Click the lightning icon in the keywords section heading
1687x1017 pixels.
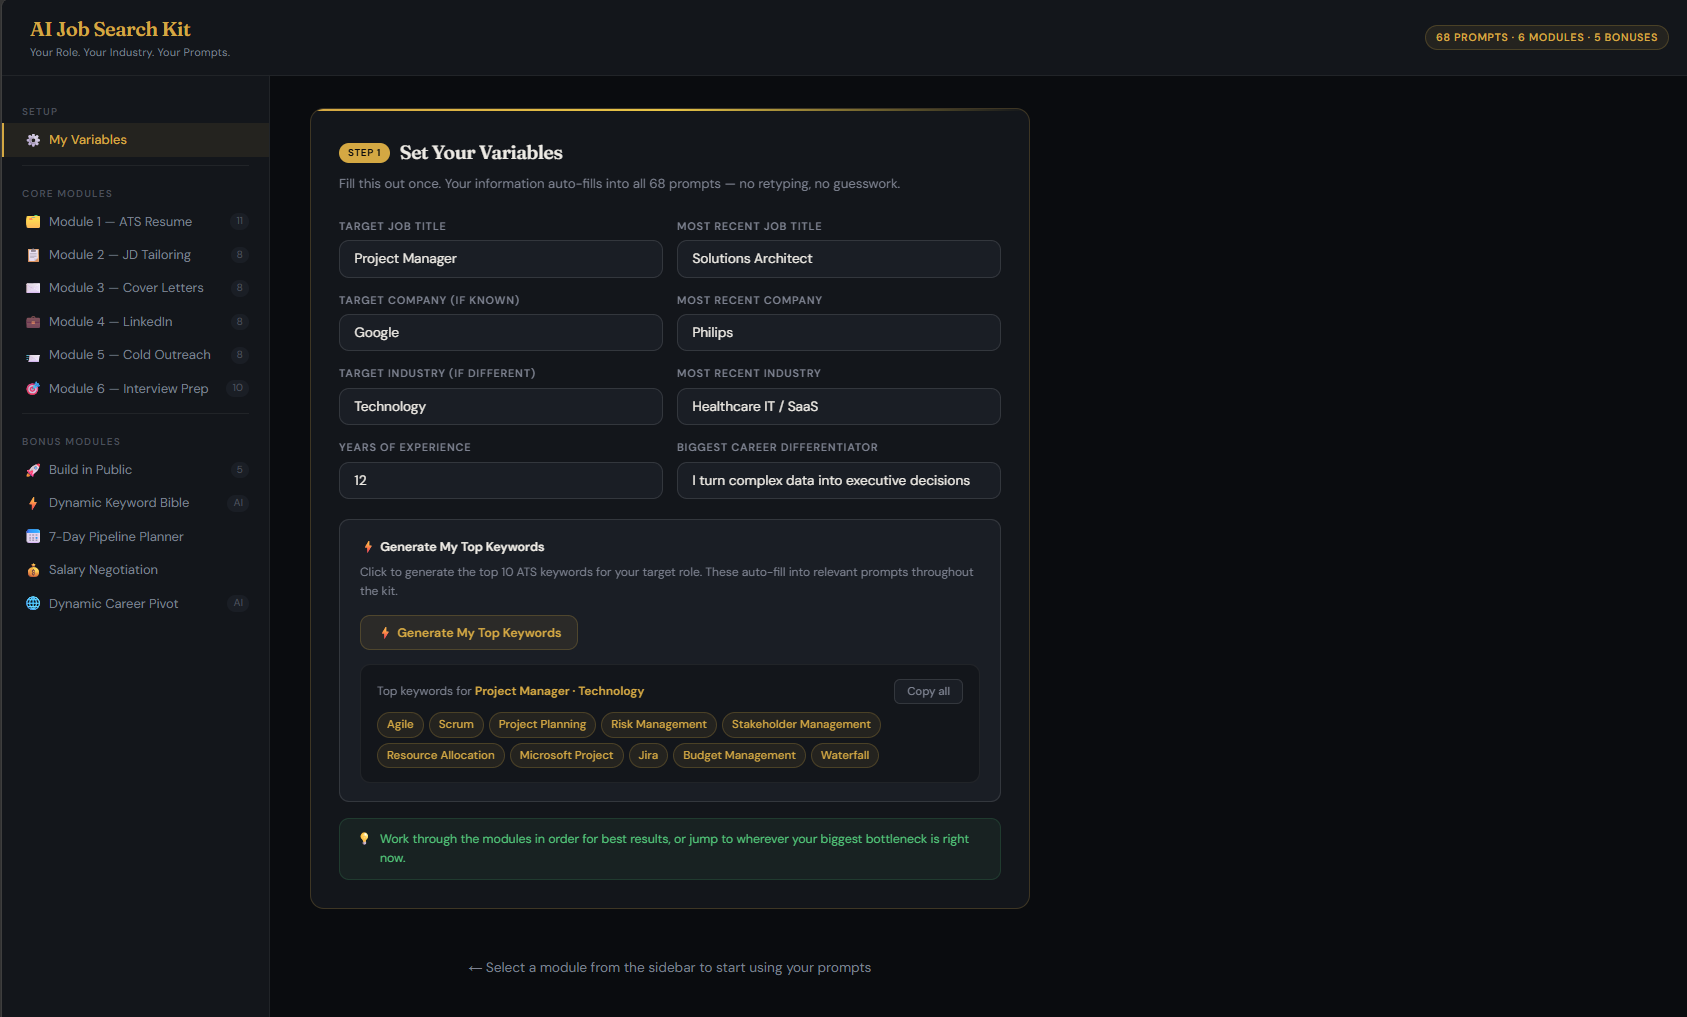pyautogui.click(x=368, y=547)
